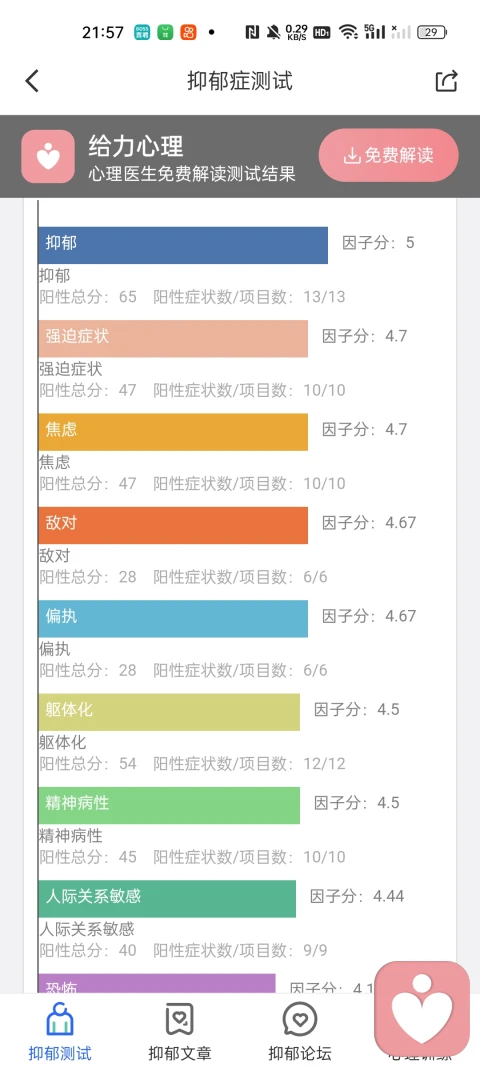Tap the battery indicator icon

point(432,31)
